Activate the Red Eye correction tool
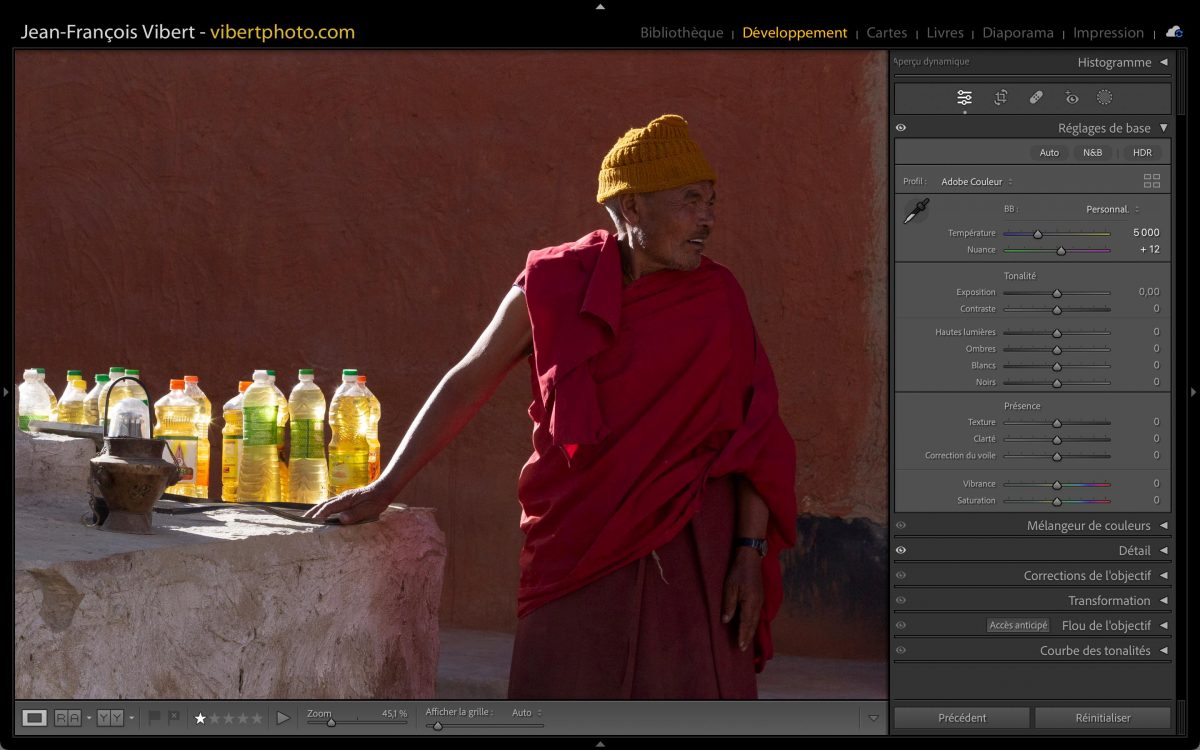This screenshot has height=750, width=1200. click(x=1072, y=97)
